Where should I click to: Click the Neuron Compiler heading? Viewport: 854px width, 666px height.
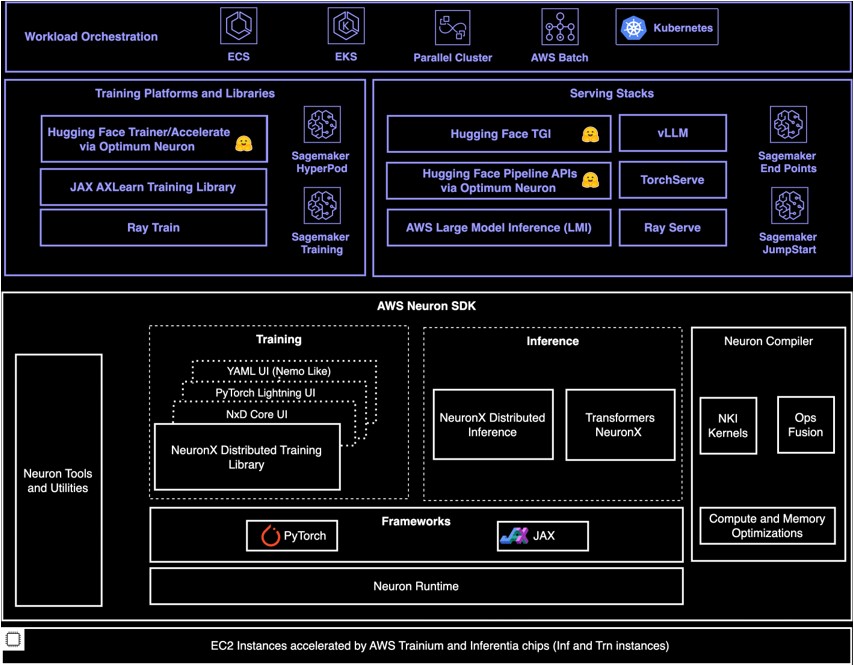[768, 341]
